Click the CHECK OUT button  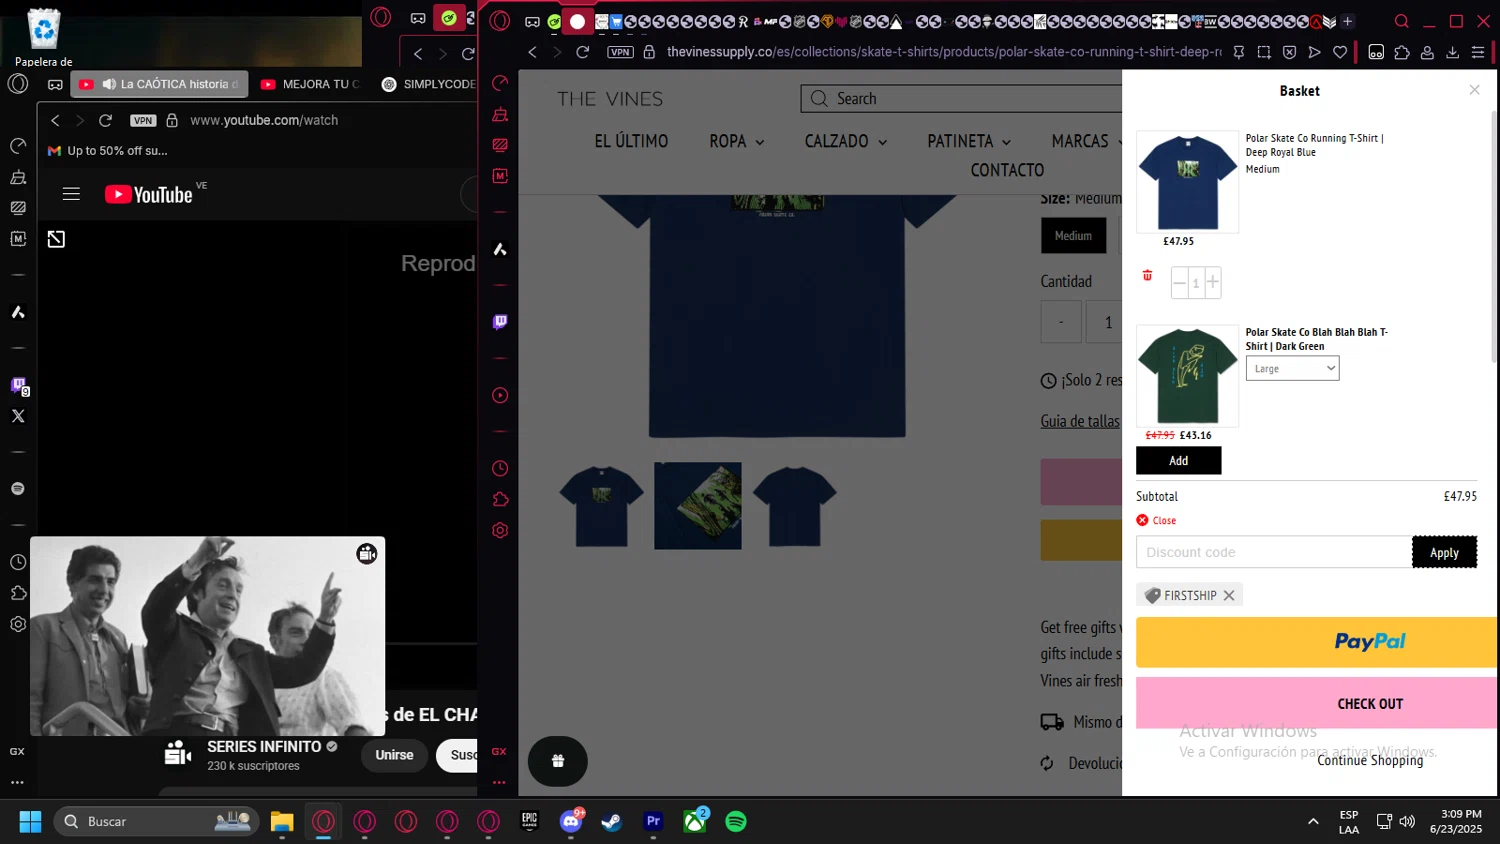1316,703
